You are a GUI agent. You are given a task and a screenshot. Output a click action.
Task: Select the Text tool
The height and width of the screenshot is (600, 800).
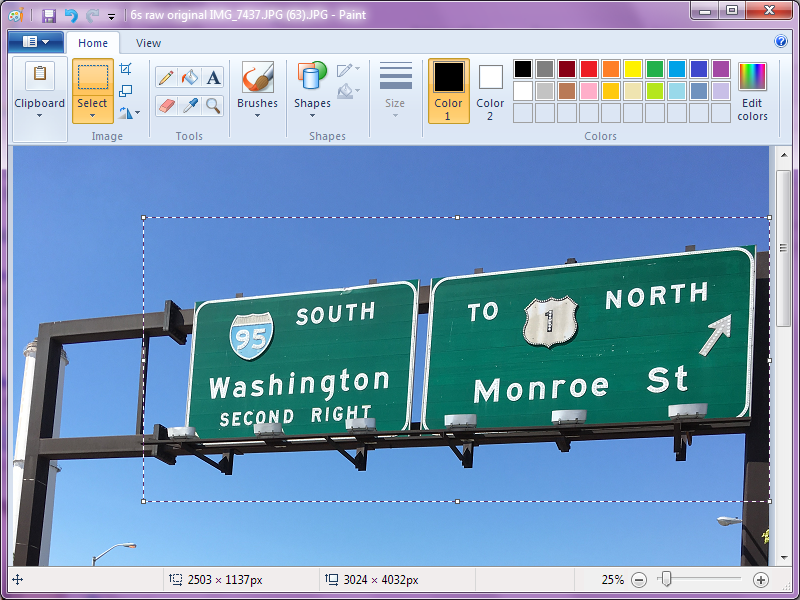click(213, 78)
